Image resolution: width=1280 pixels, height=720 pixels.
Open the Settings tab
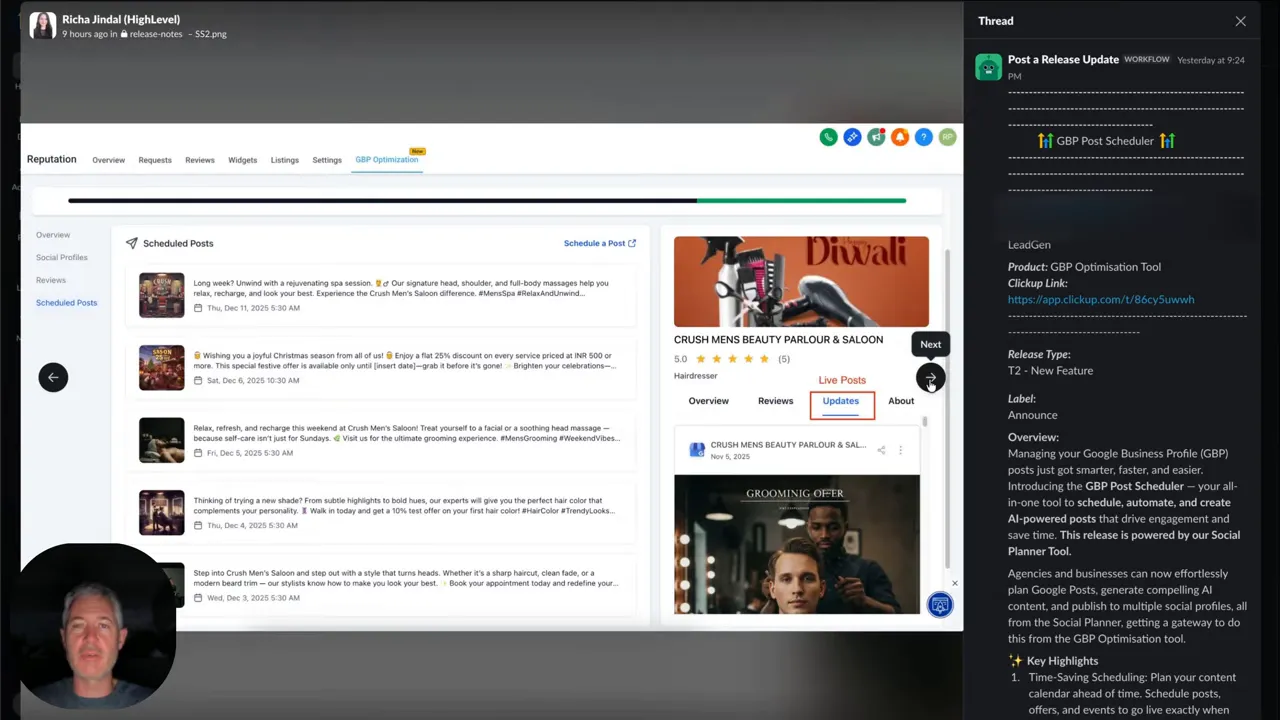(327, 160)
